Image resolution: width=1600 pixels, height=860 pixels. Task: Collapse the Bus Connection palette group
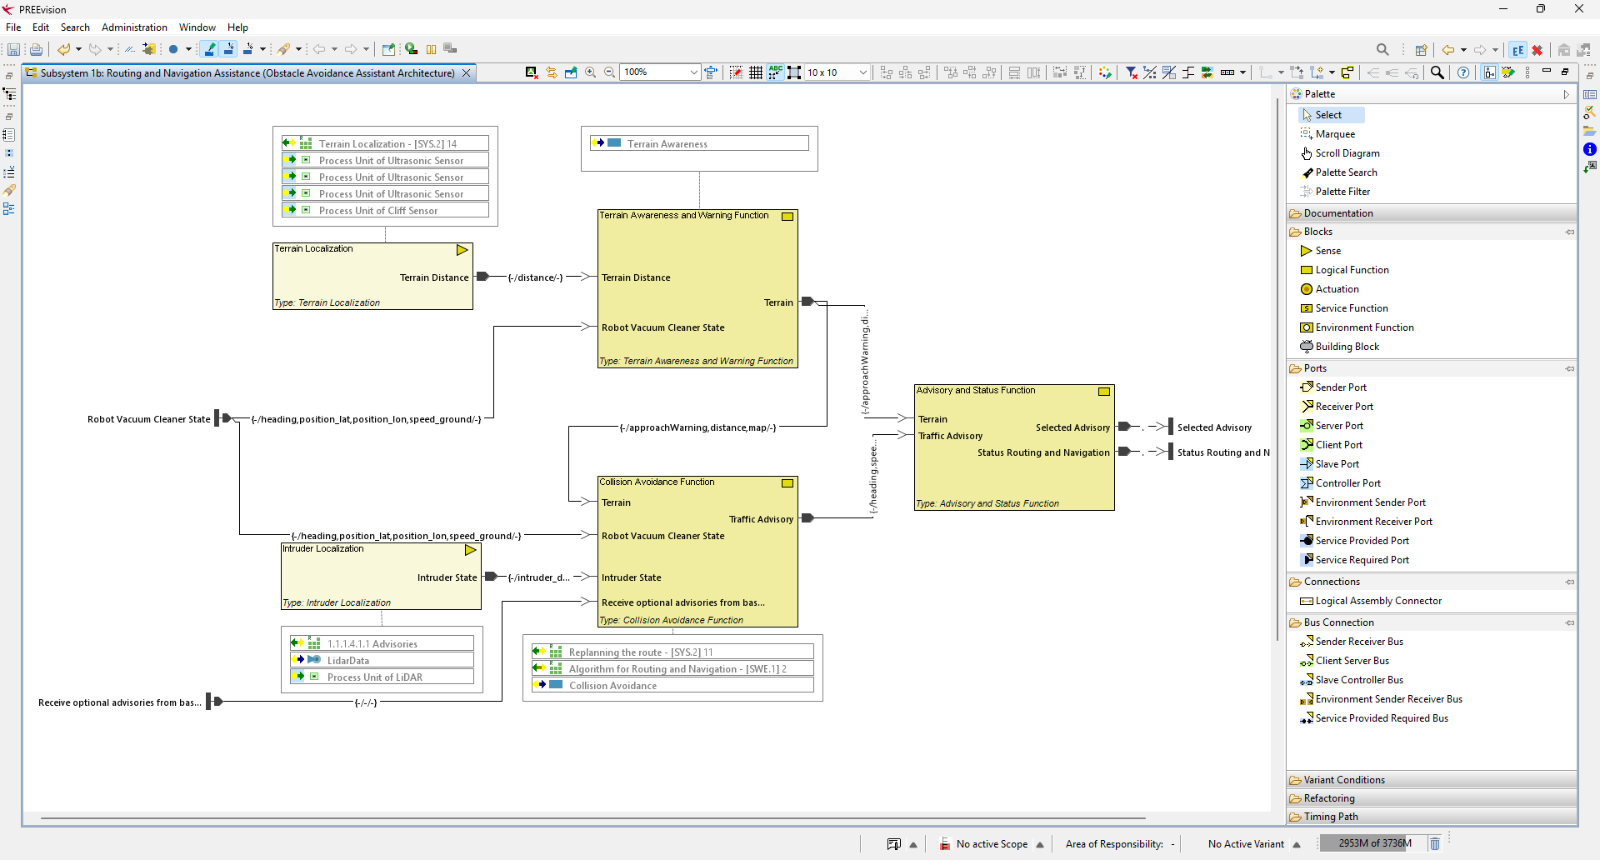pos(1569,623)
